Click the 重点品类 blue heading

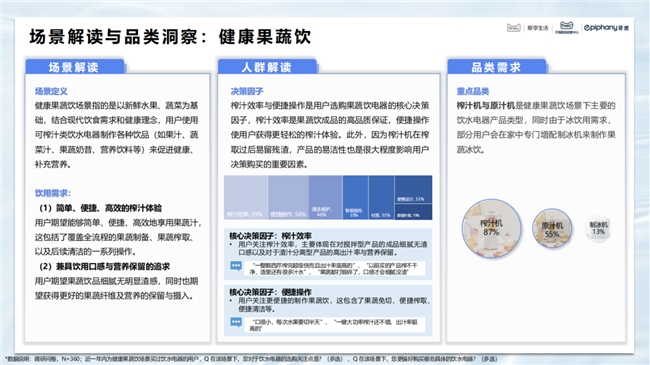[x=473, y=91]
